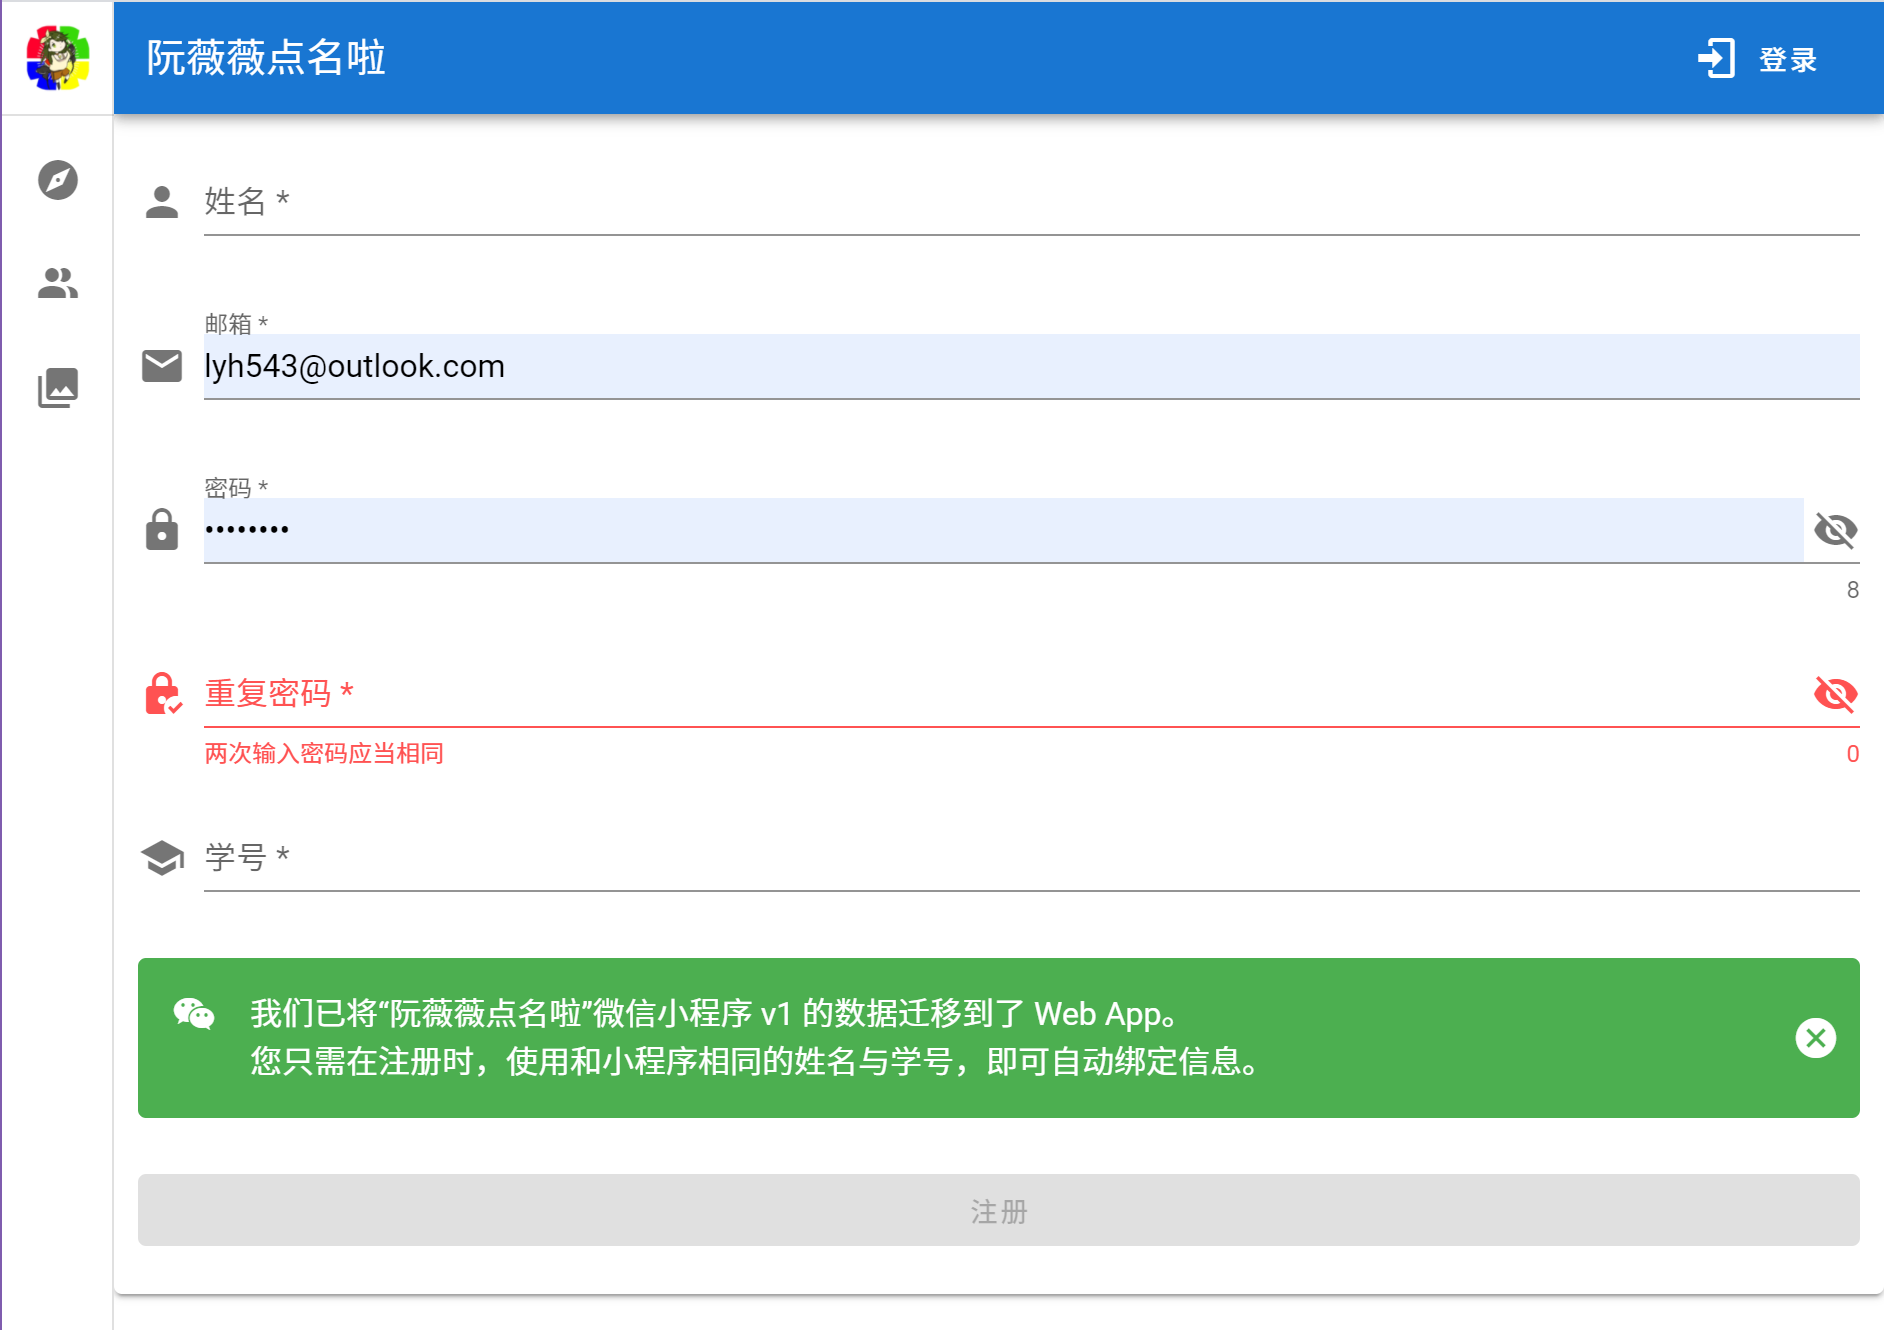Viewport: 1884px width, 1330px height.
Task: Open the compass explore sidebar icon
Action: tap(58, 180)
